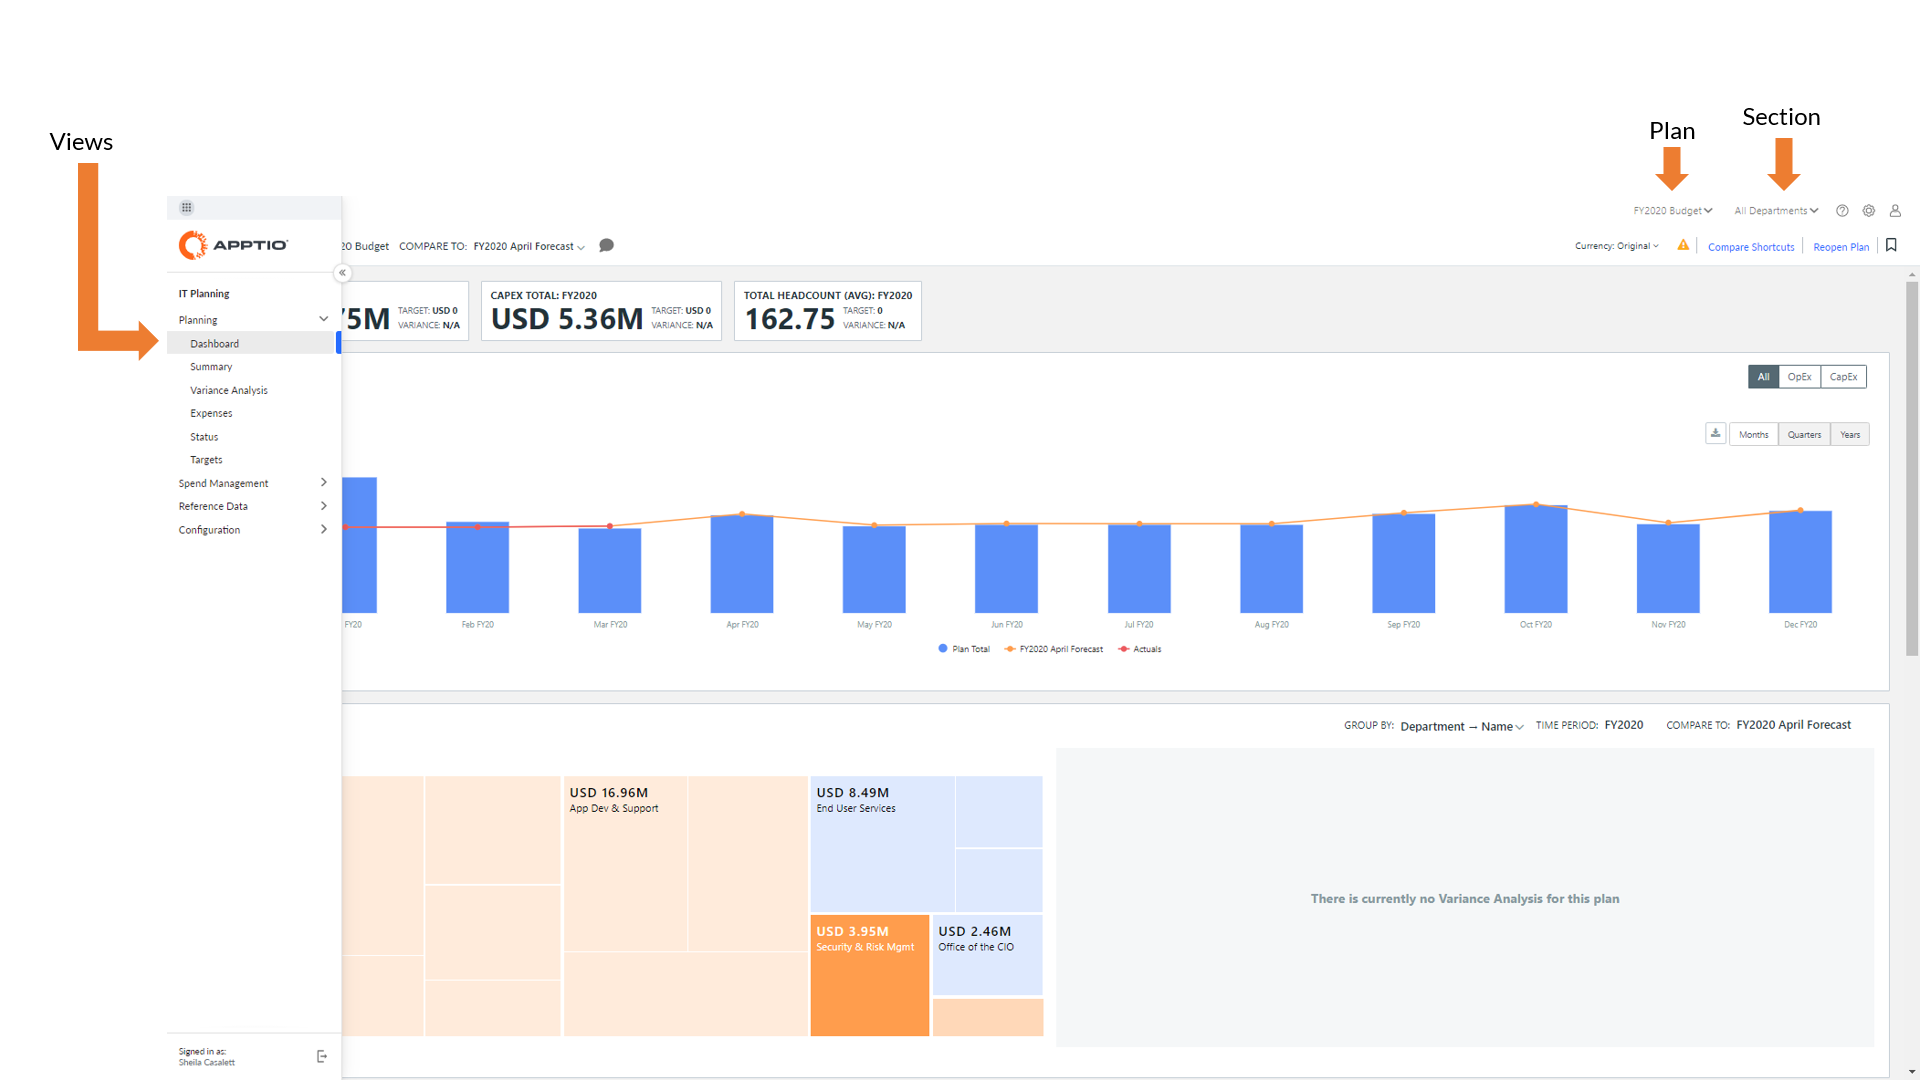Image resolution: width=1920 pixels, height=1080 pixels.
Task: Set the chart time scale to Quarters
Action: 1804,435
